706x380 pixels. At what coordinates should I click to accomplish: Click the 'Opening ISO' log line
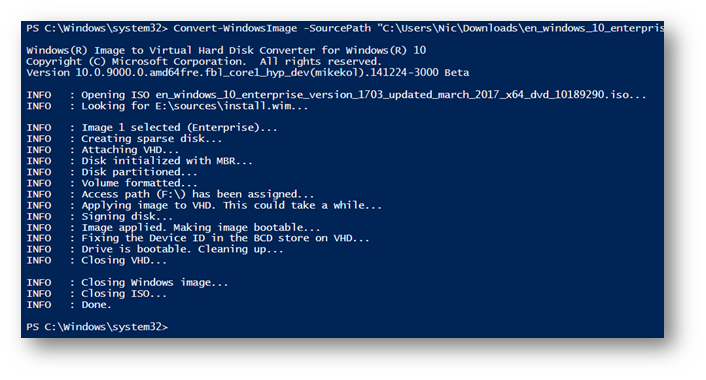336,95
